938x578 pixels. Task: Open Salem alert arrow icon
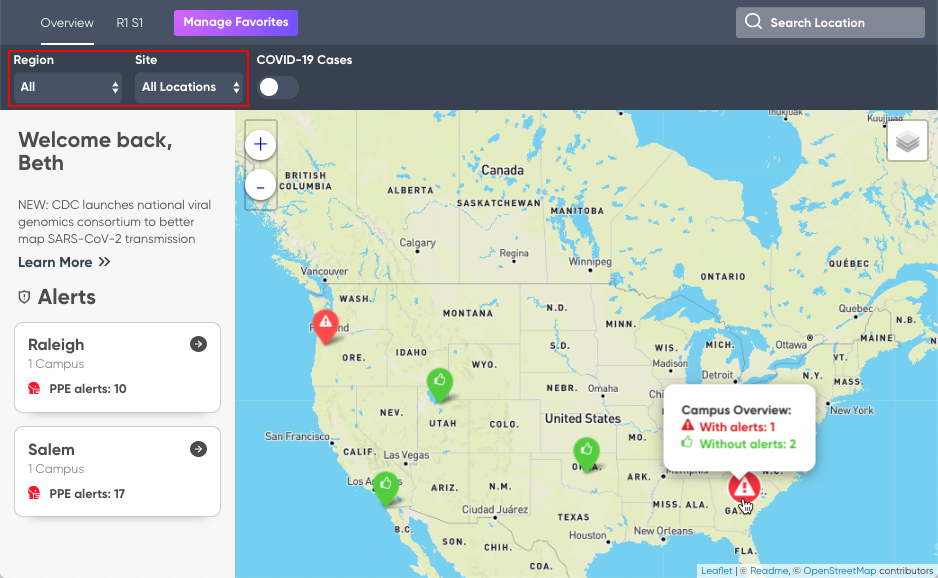click(199, 449)
